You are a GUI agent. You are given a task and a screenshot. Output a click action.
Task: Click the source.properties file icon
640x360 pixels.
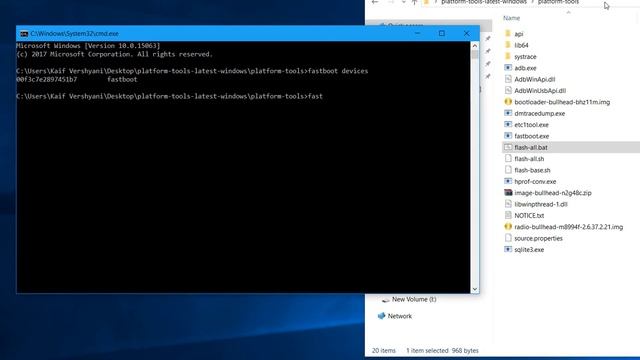pyautogui.click(x=508, y=238)
